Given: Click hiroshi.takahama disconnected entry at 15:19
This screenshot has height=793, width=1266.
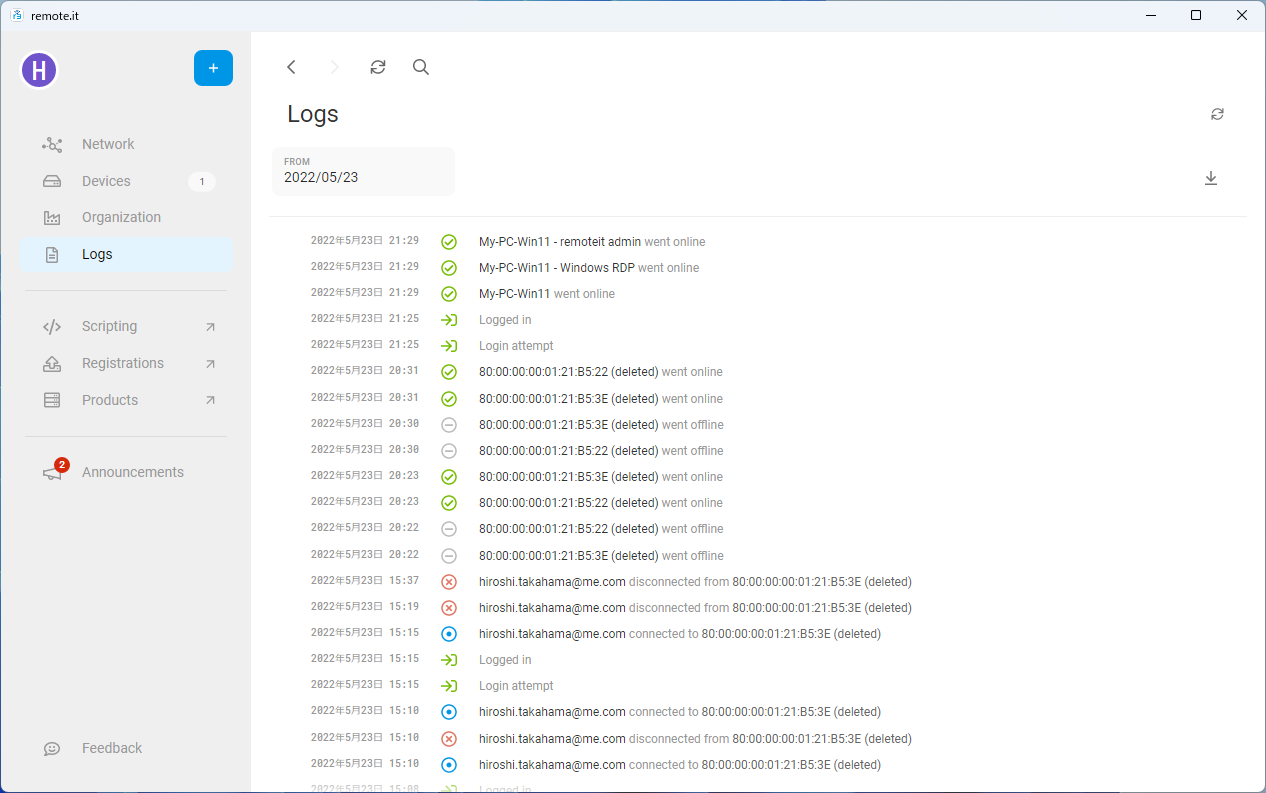Looking at the screenshot, I should pos(695,608).
